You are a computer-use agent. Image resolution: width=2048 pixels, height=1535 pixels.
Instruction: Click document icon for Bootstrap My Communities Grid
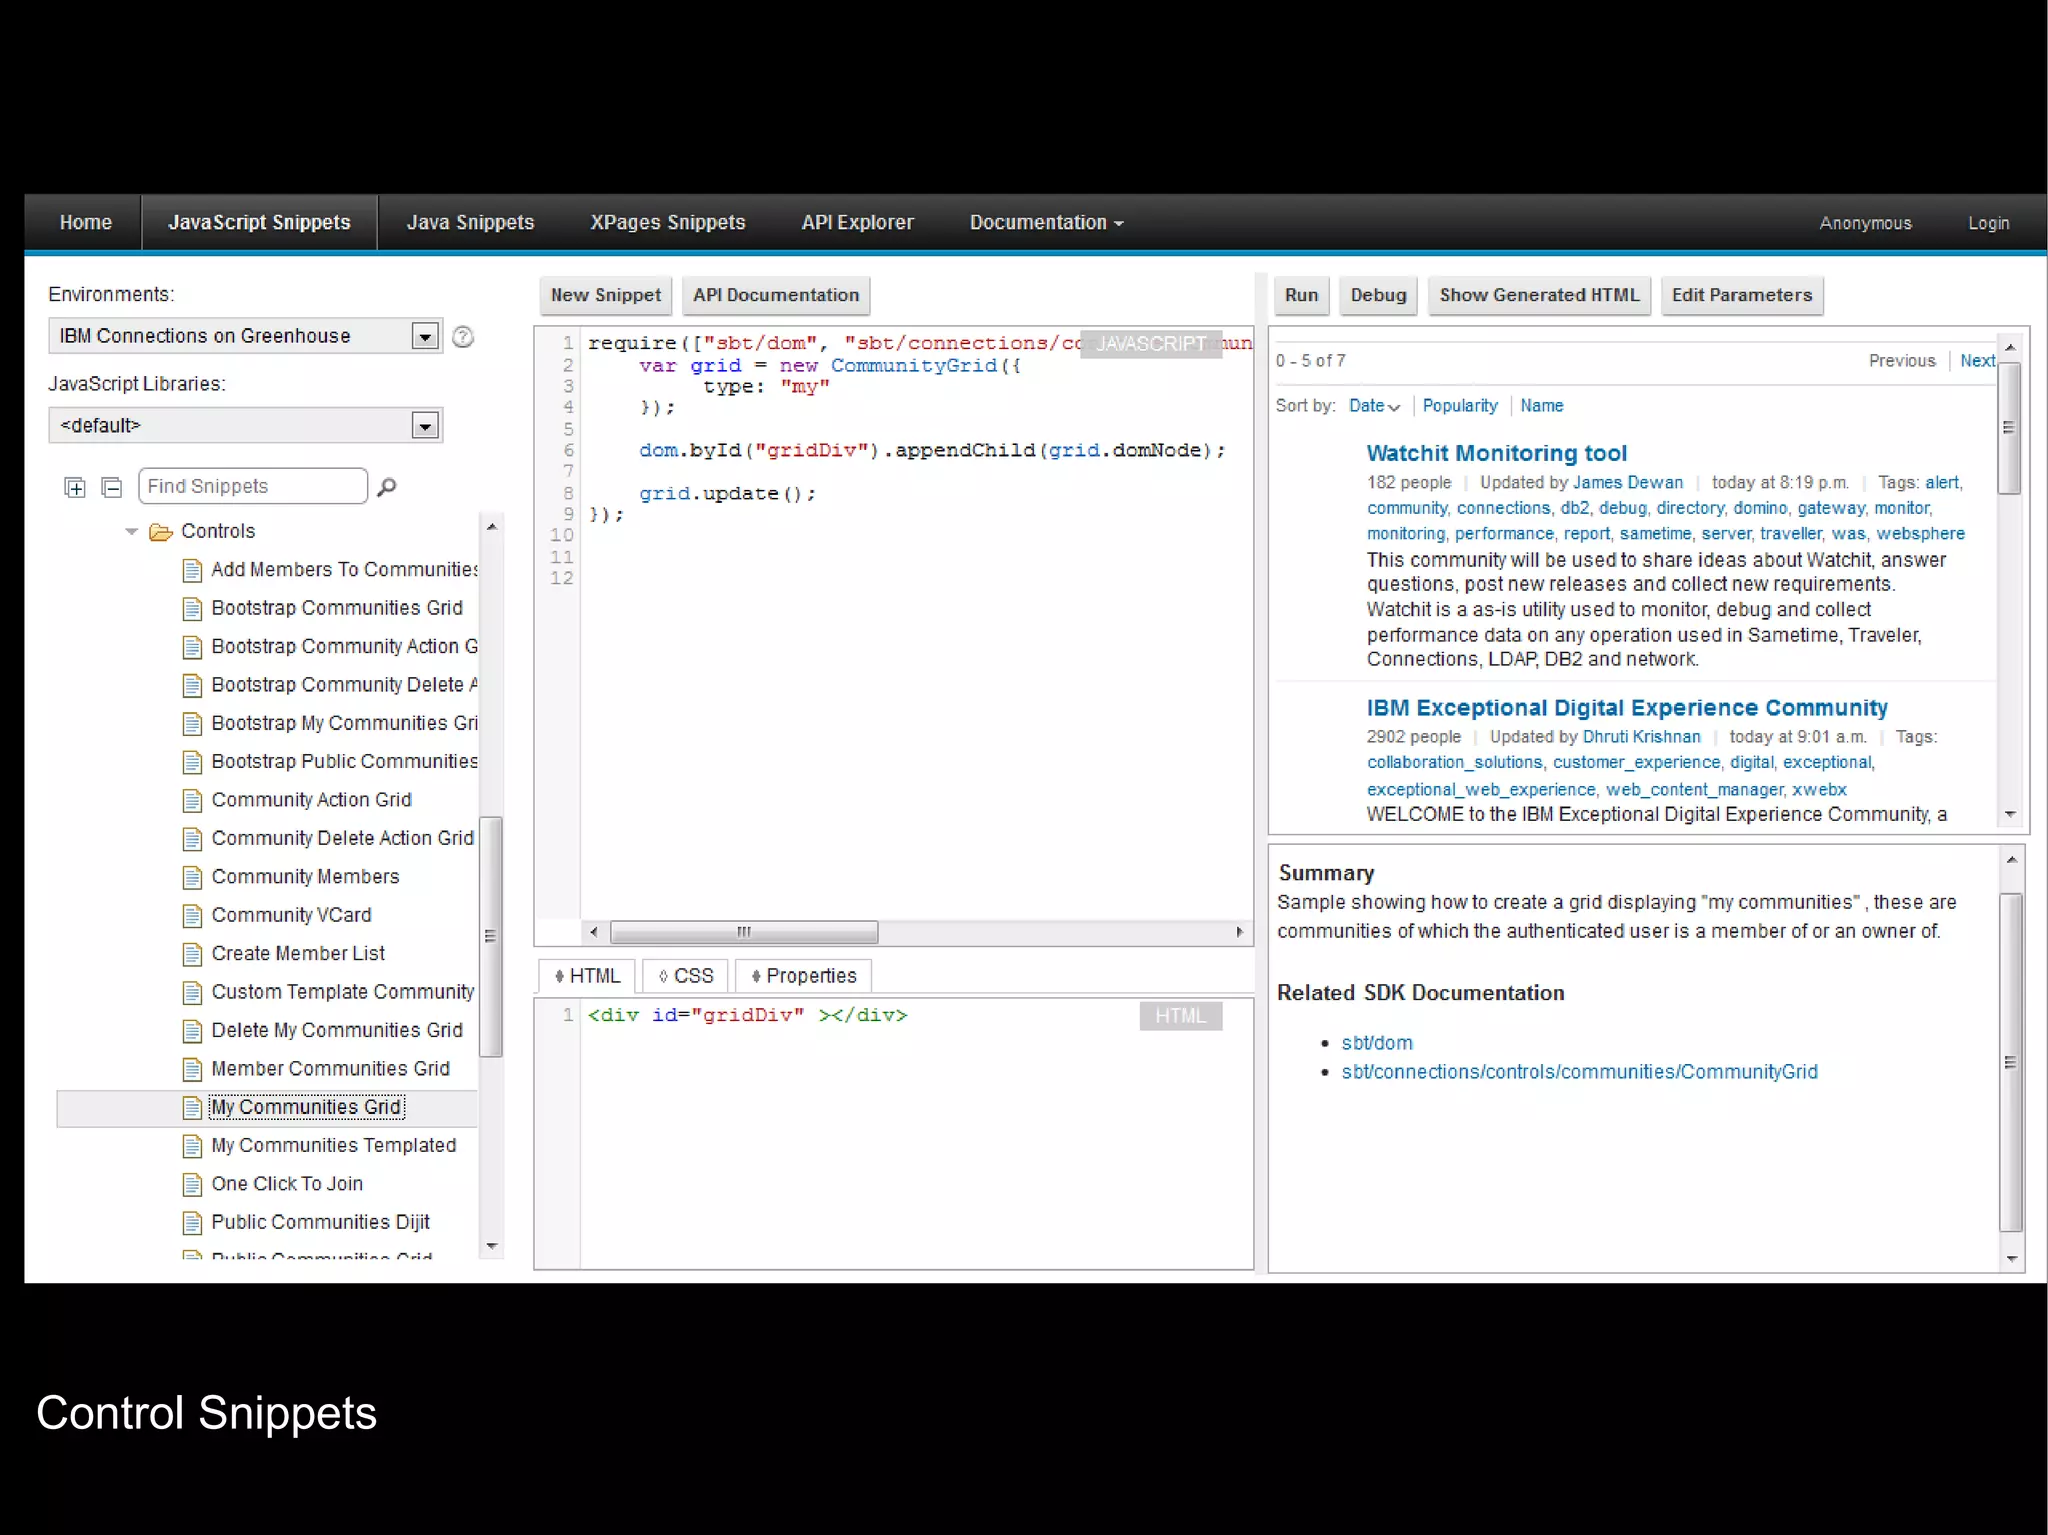[193, 724]
